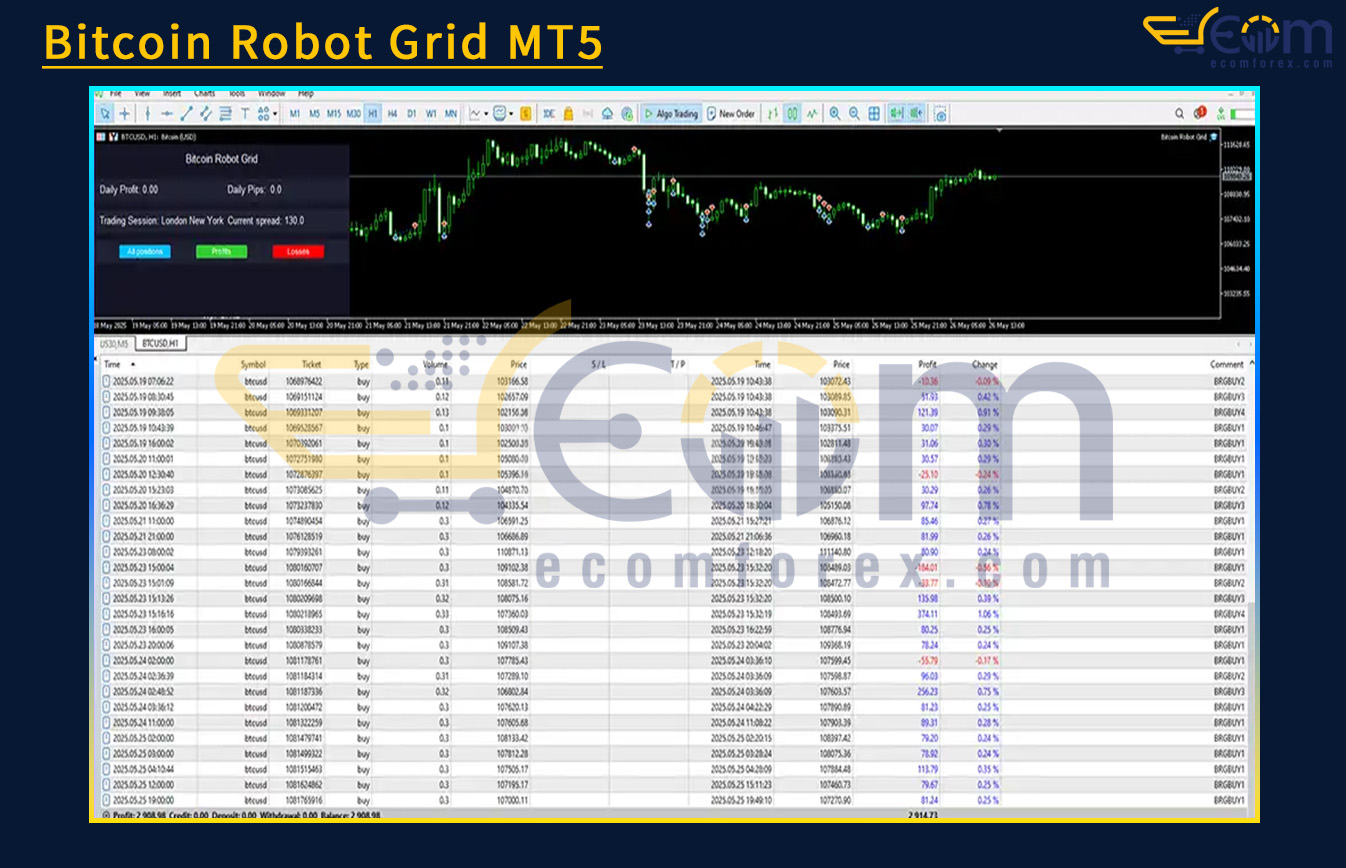The image size is (1346, 868).
Task: Switch chart to MN timeframe
Action: pos(451,114)
